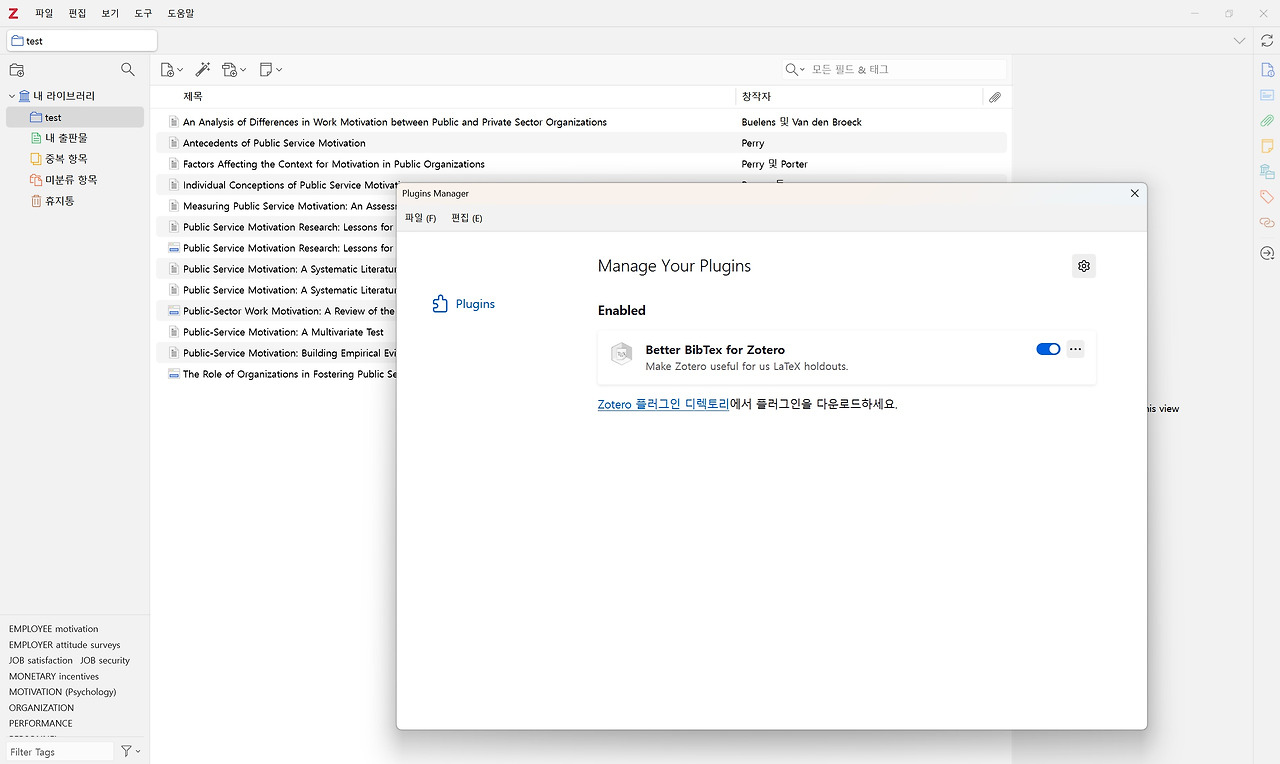Filter by tag 'EMPLOYER attitude surveys'
Viewport: 1280px width, 764px height.
click(x=64, y=645)
